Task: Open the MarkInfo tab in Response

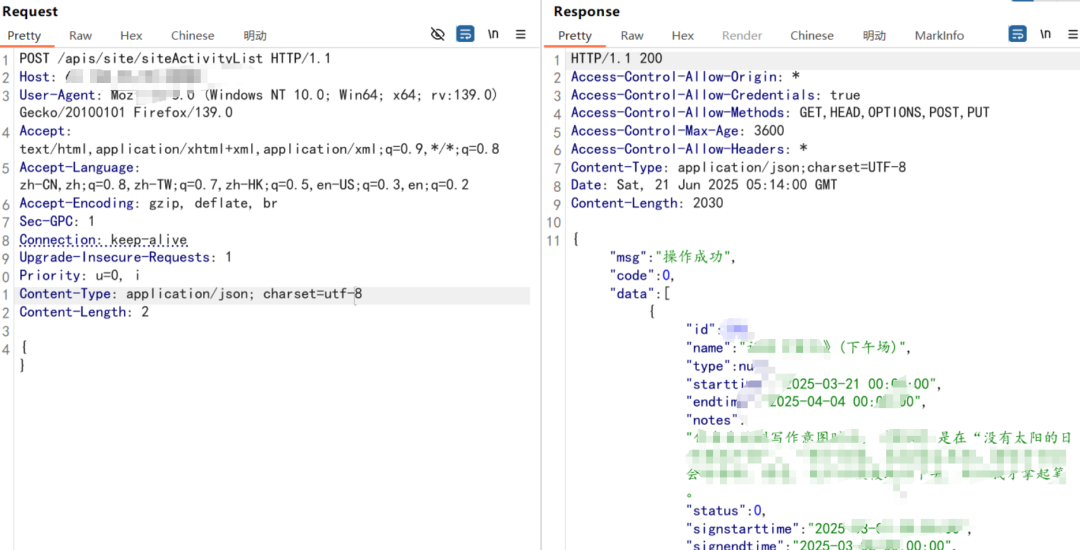Action: [x=939, y=36]
